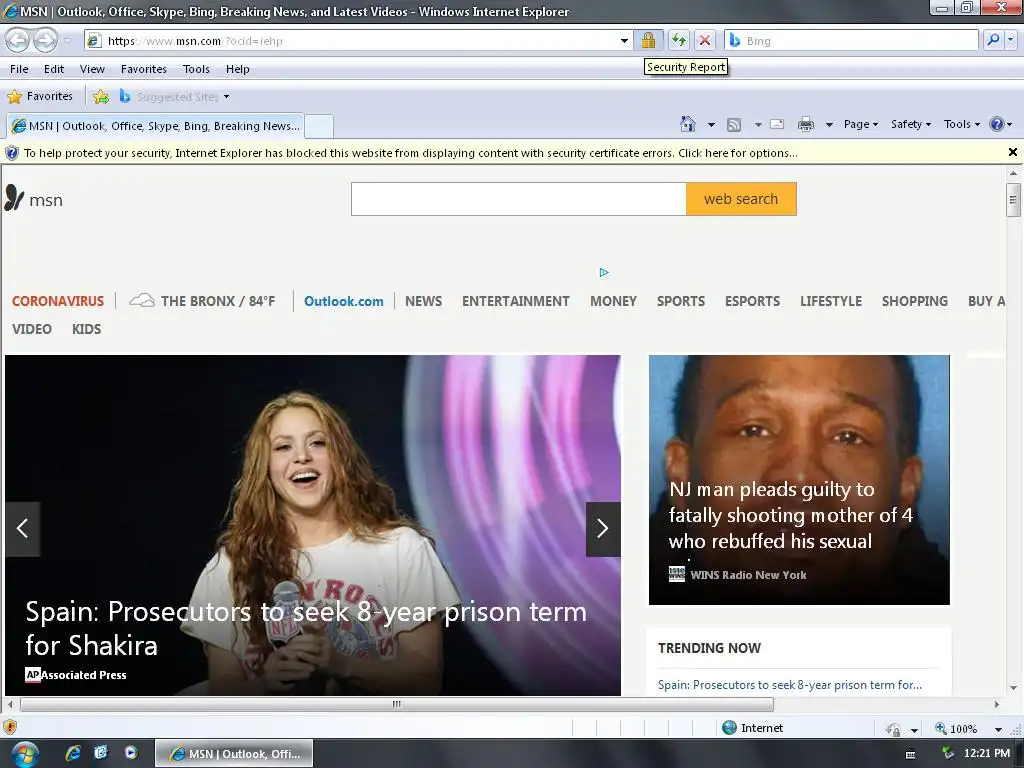Click the Read Mail icon
This screenshot has height=768, width=1024.
pos(777,124)
